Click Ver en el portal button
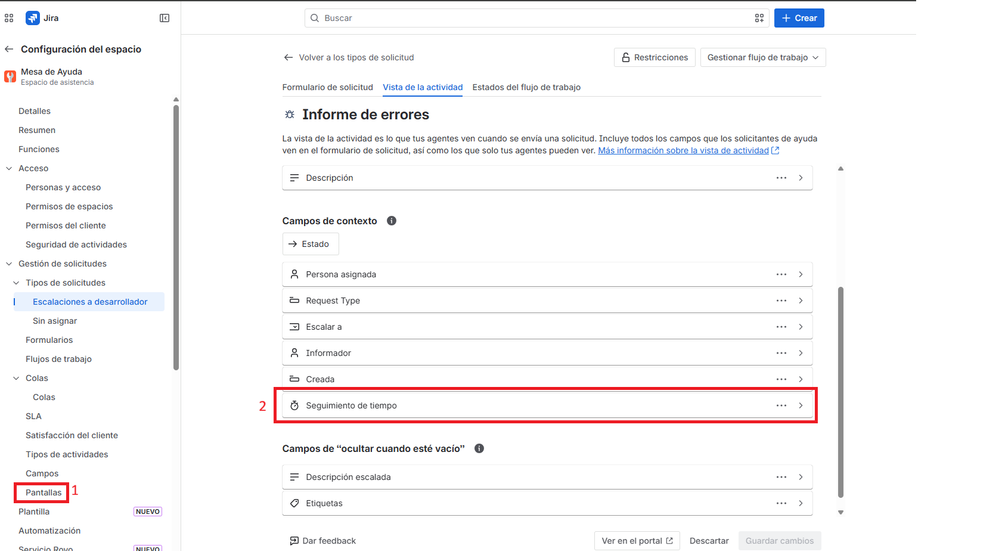The image size is (999, 551). [636, 541]
